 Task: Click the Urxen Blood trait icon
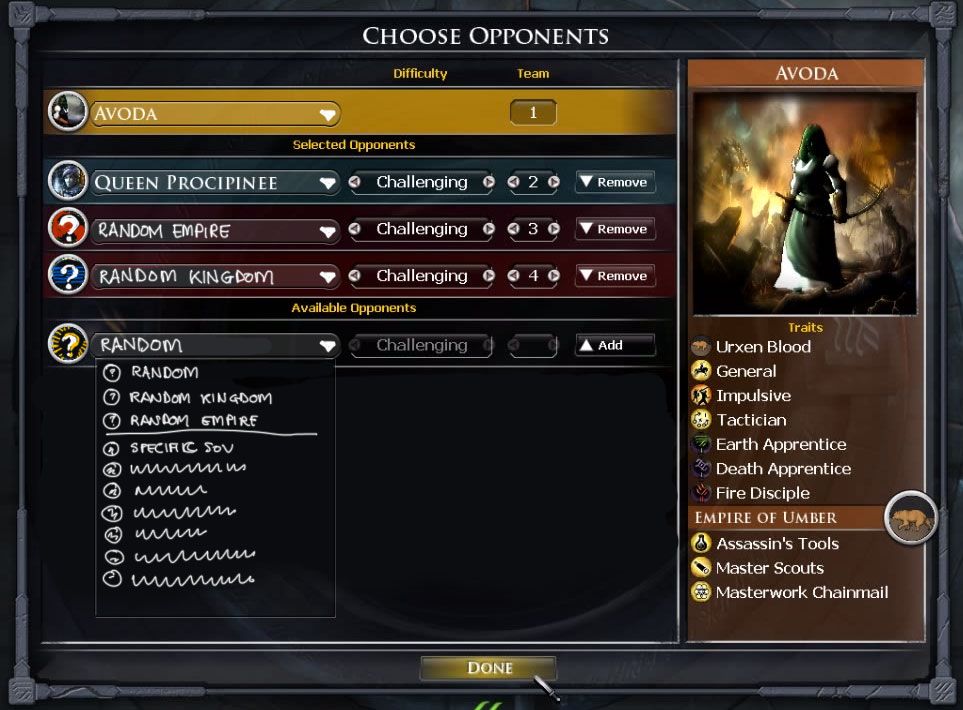click(x=701, y=347)
